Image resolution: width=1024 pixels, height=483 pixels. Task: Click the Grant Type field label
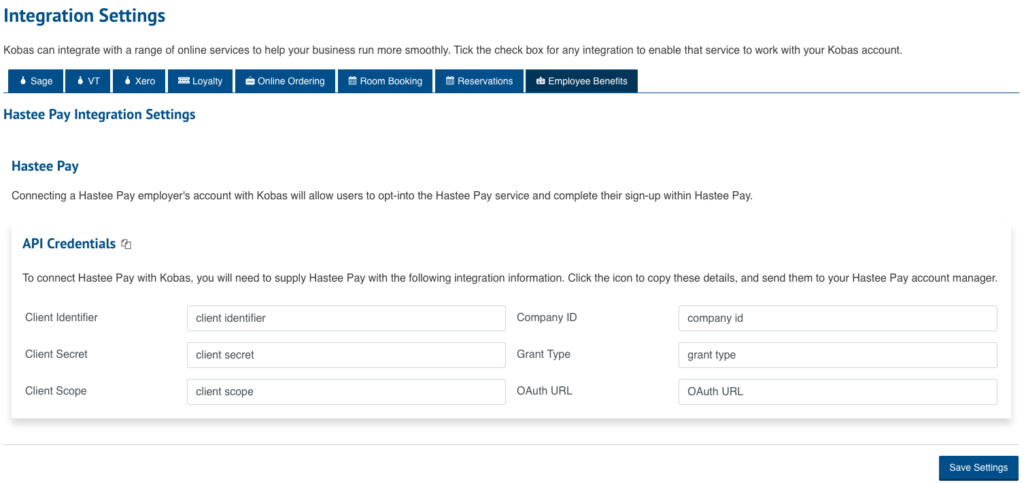coord(544,354)
